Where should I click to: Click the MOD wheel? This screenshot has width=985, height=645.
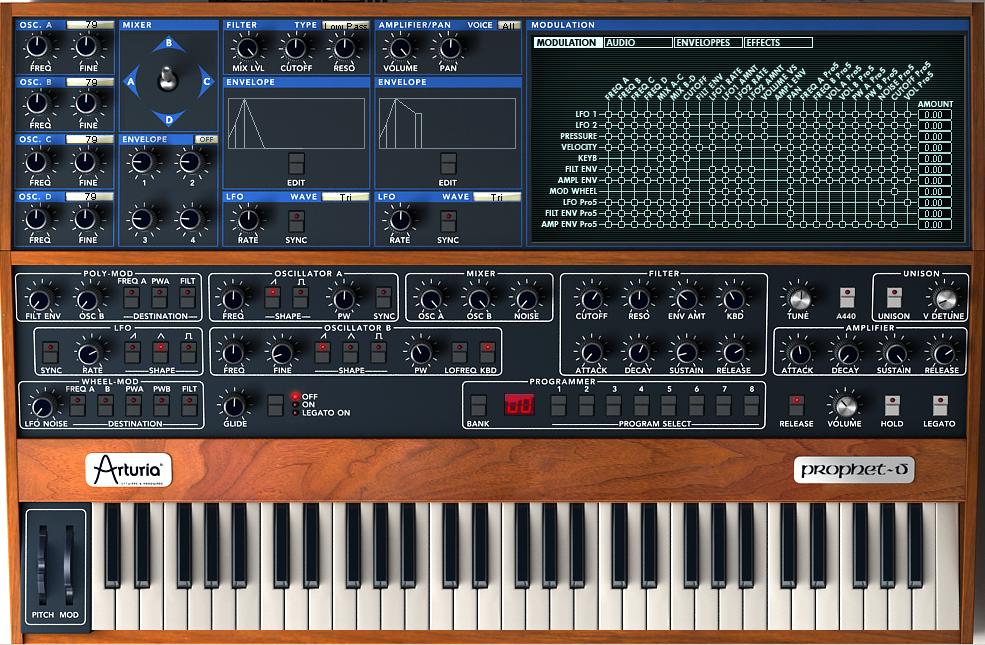(x=69, y=565)
